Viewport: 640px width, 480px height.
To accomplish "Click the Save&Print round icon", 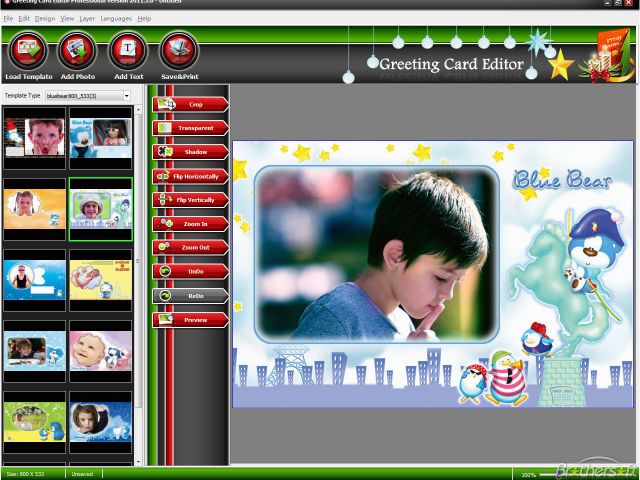I will click(x=179, y=51).
